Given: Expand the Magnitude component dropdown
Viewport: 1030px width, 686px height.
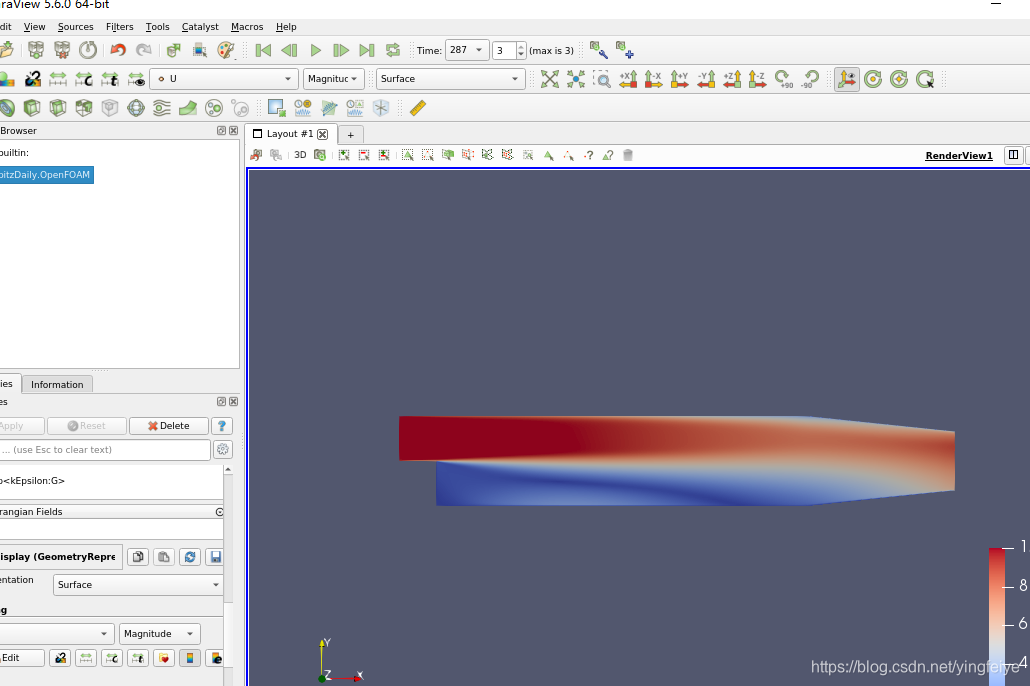Looking at the screenshot, I should coord(334,78).
